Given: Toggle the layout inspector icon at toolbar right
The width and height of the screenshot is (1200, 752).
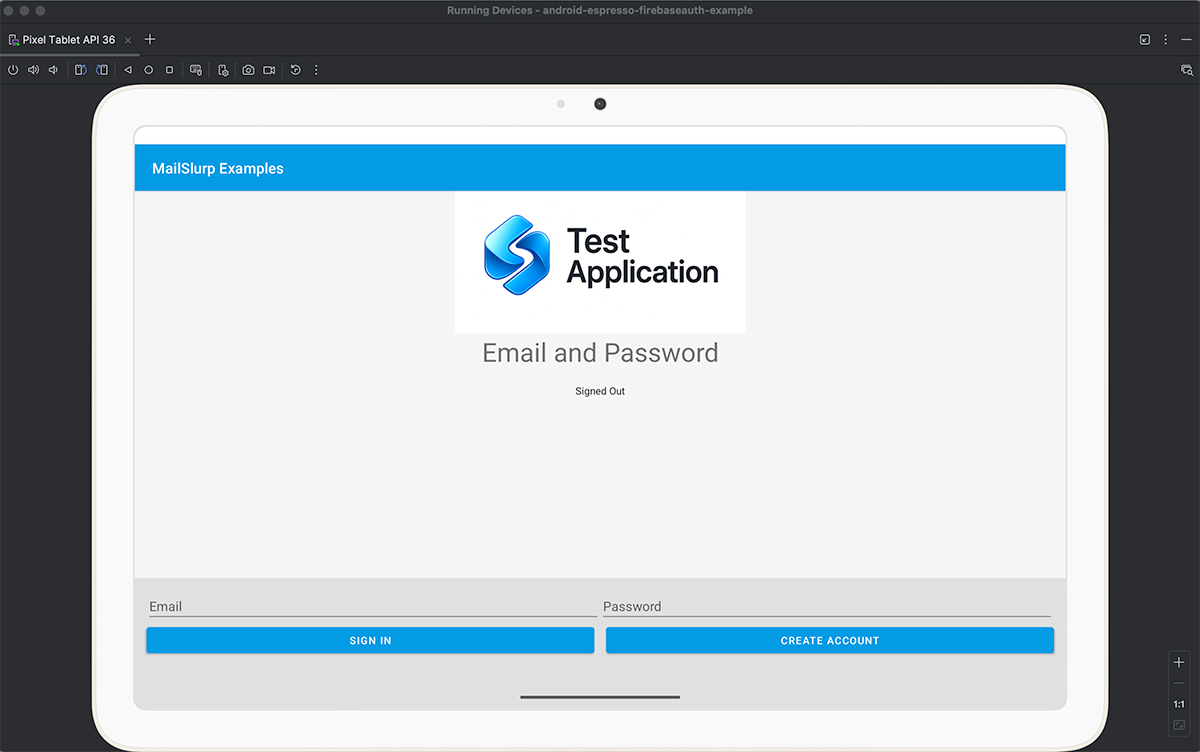Looking at the screenshot, I should click(x=1187, y=70).
